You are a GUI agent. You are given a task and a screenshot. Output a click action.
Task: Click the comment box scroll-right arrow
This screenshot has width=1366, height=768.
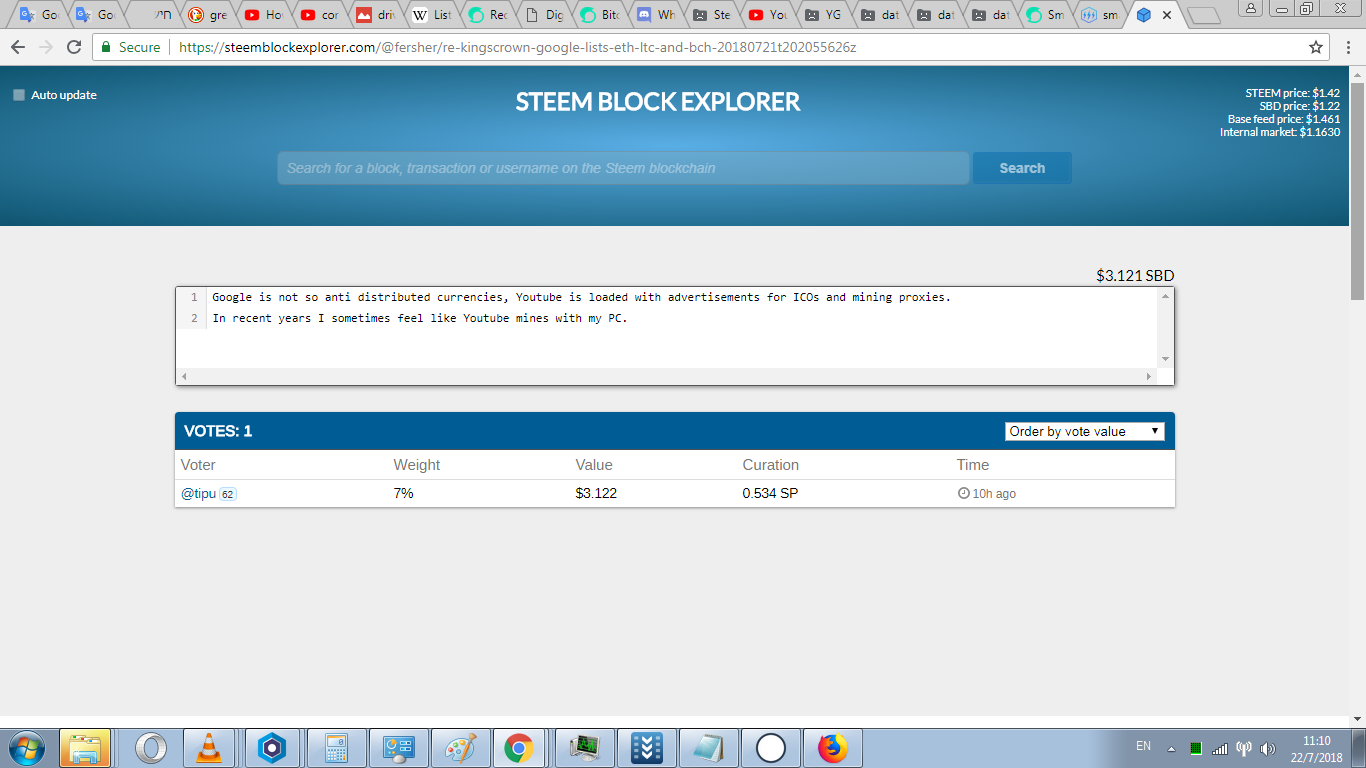click(1149, 376)
